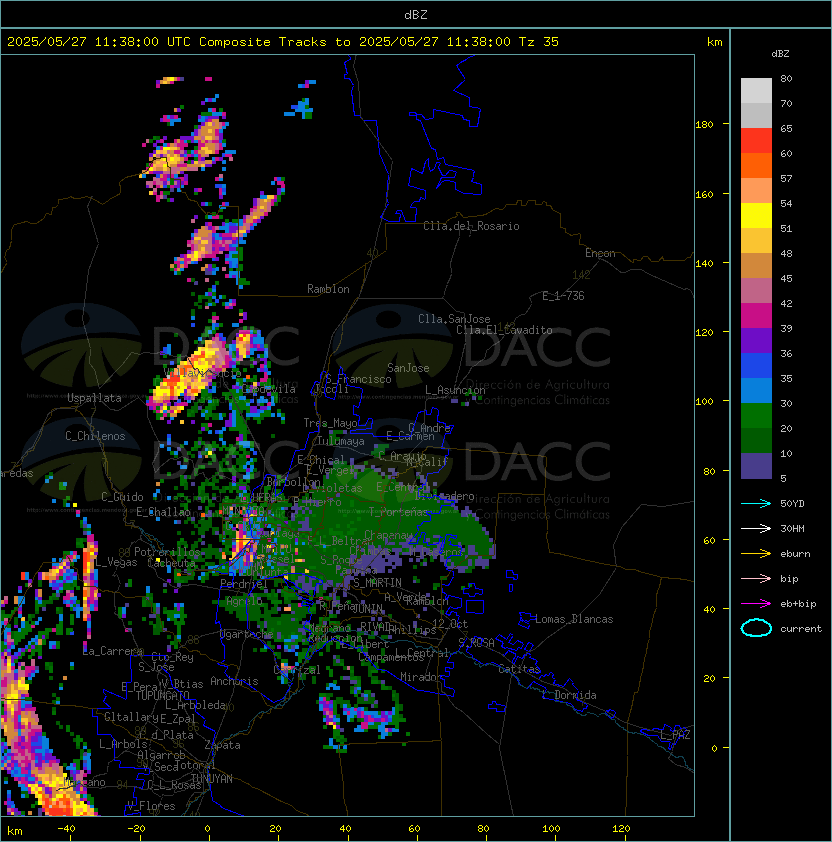Click the V_Flores map label
The width and height of the screenshot is (832, 842).
tap(151, 807)
